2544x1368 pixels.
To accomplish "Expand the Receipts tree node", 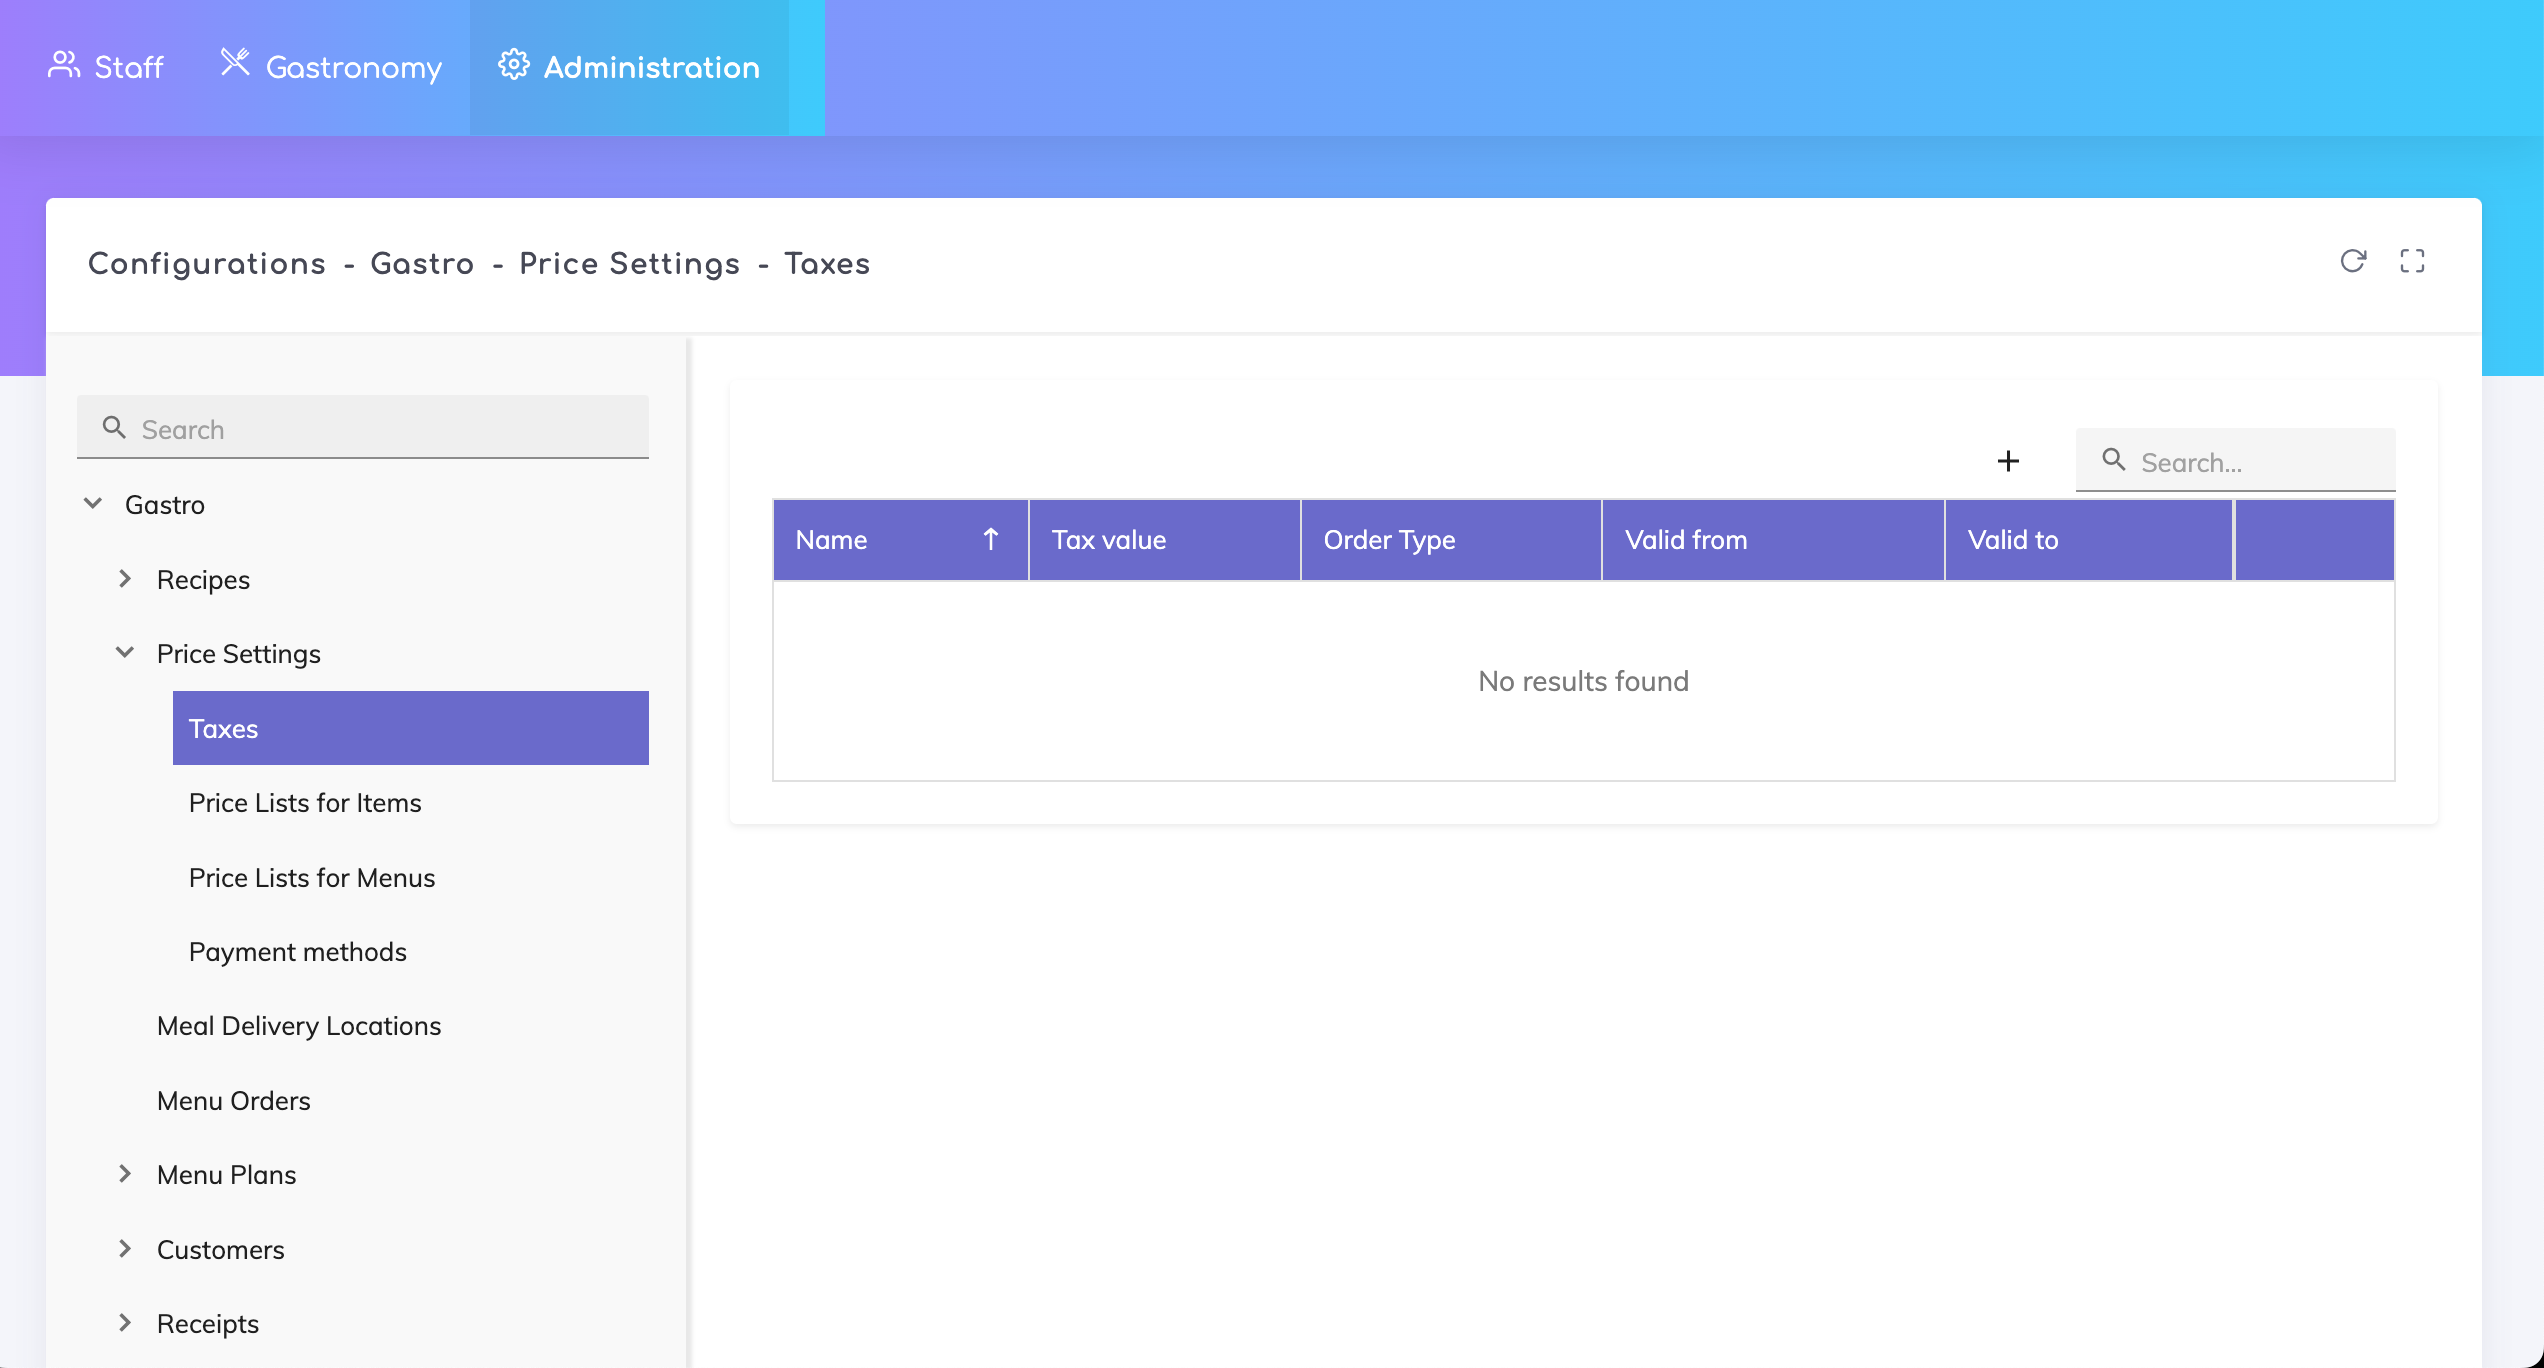I will [125, 1323].
